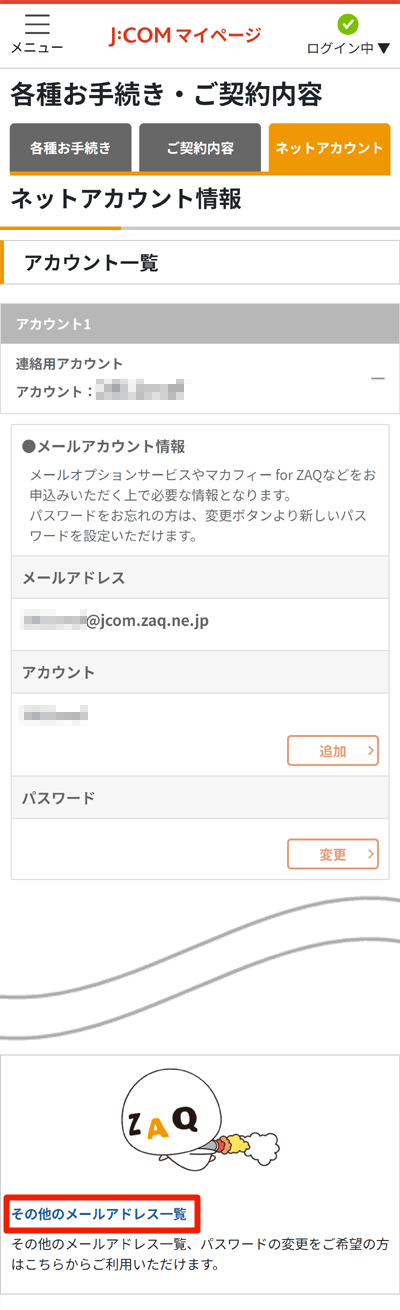Image resolution: width=400 pixels, height=1310 pixels.
Task: Click the arrow on the 追加 button
Action: pyautogui.click(x=370, y=751)
